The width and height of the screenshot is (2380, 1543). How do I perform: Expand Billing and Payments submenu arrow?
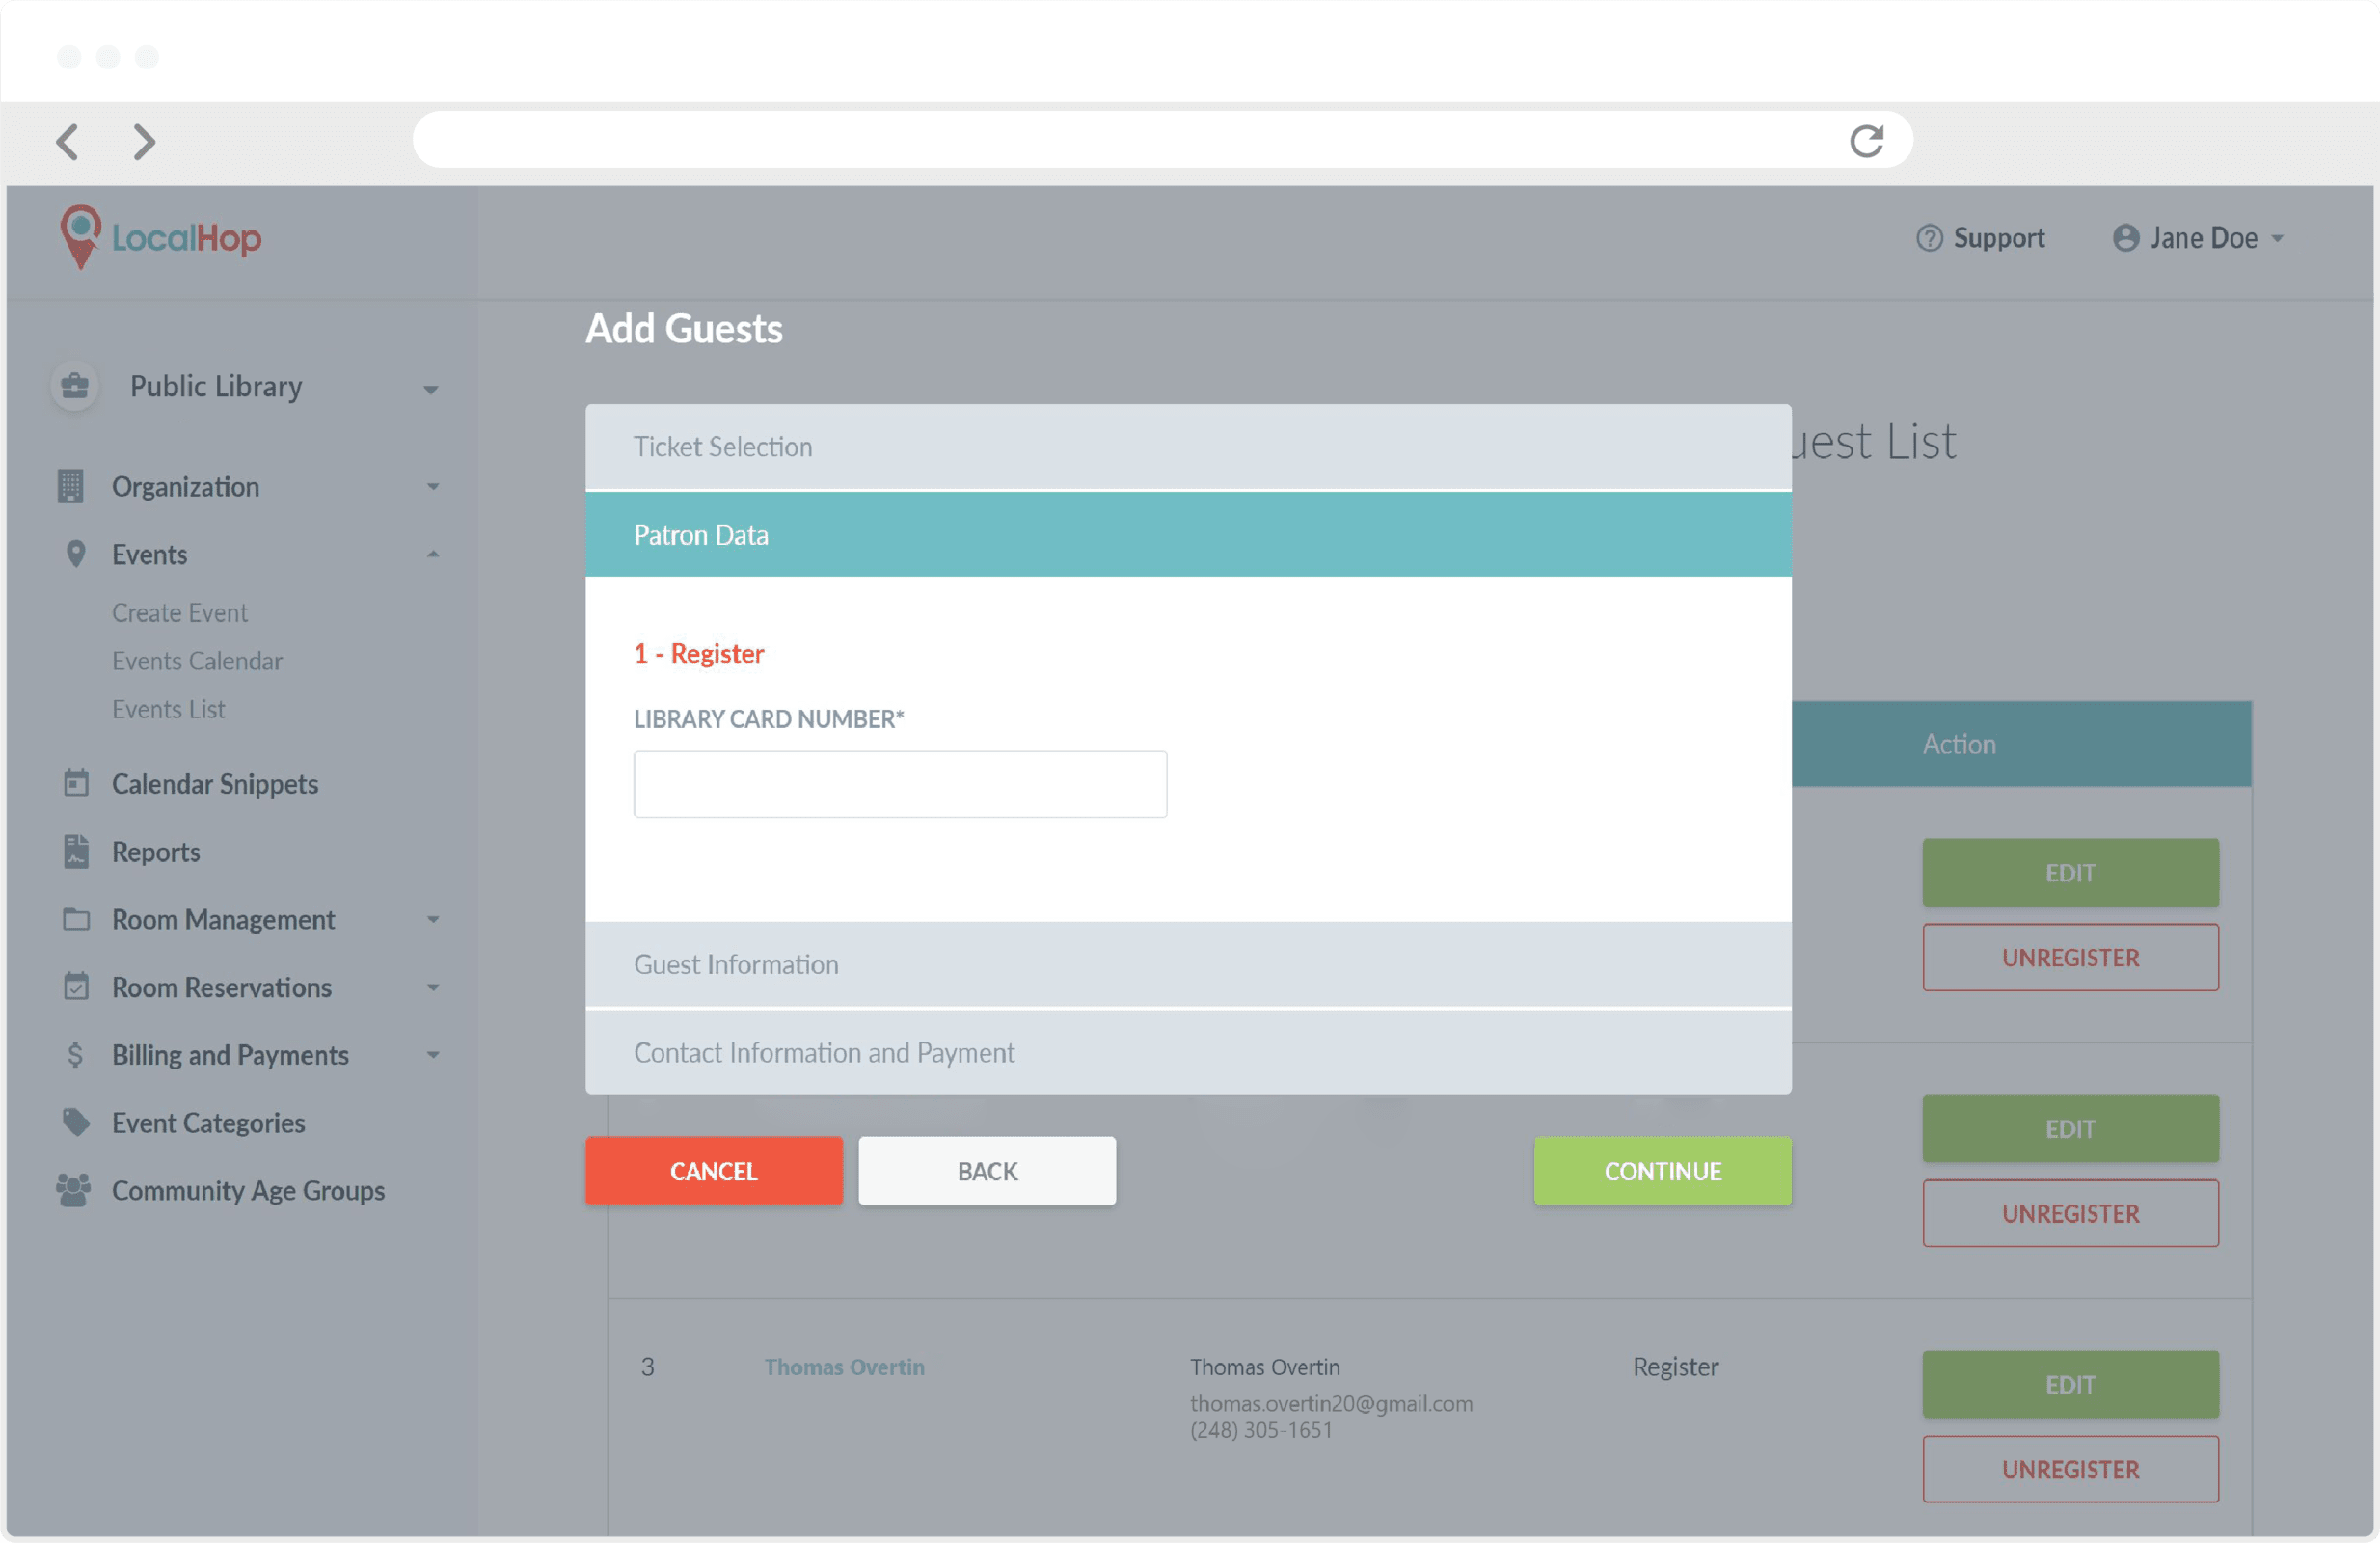(x=433, y=1054)
